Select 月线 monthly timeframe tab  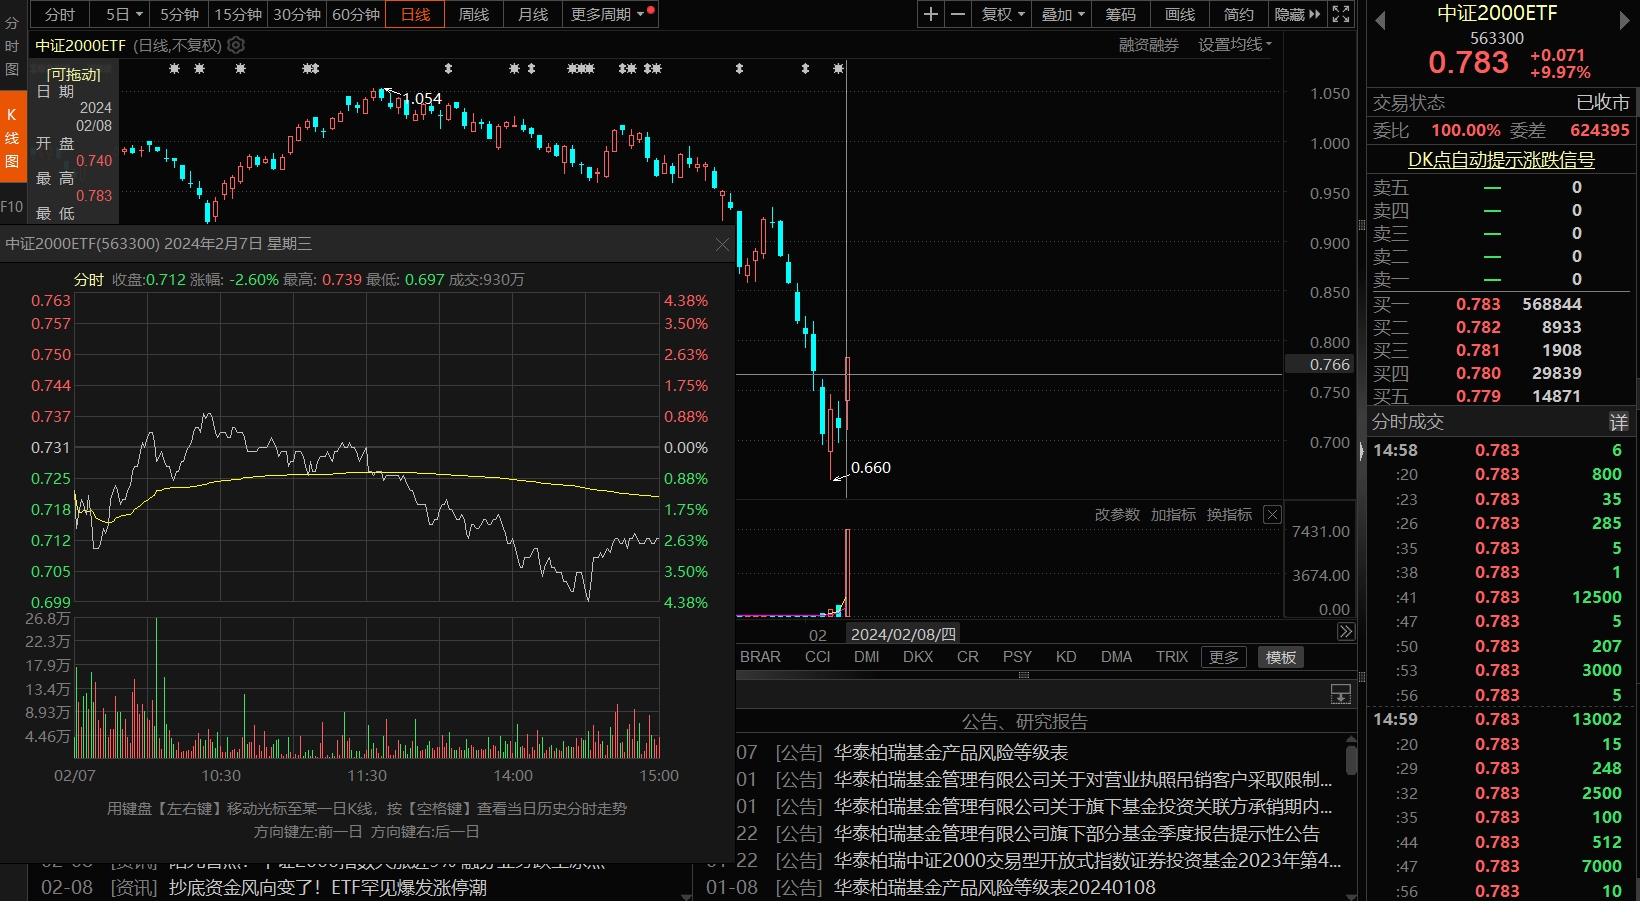tap(533, 14)
